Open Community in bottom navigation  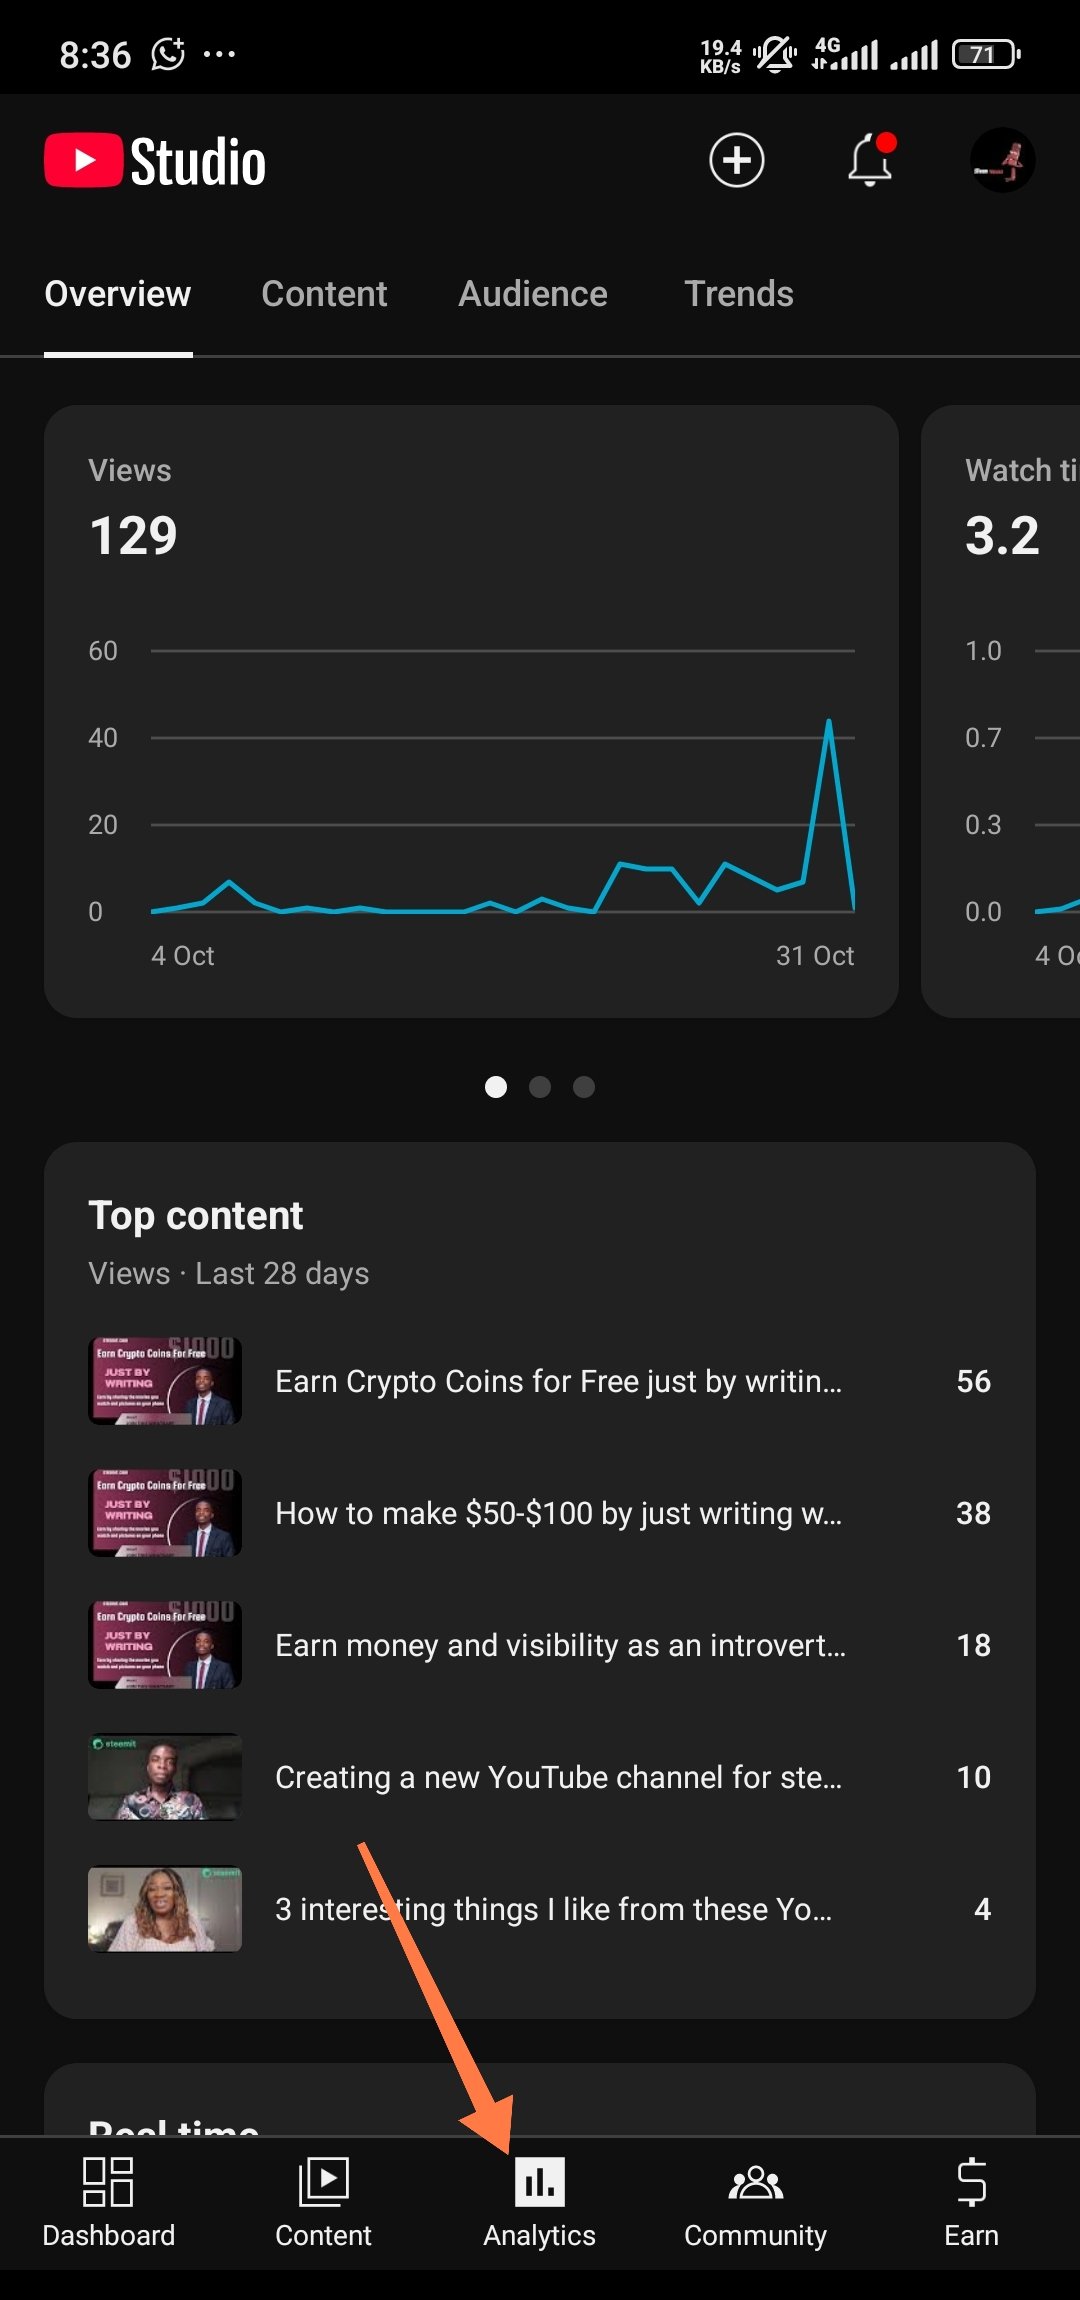(x=755, y=2202)
